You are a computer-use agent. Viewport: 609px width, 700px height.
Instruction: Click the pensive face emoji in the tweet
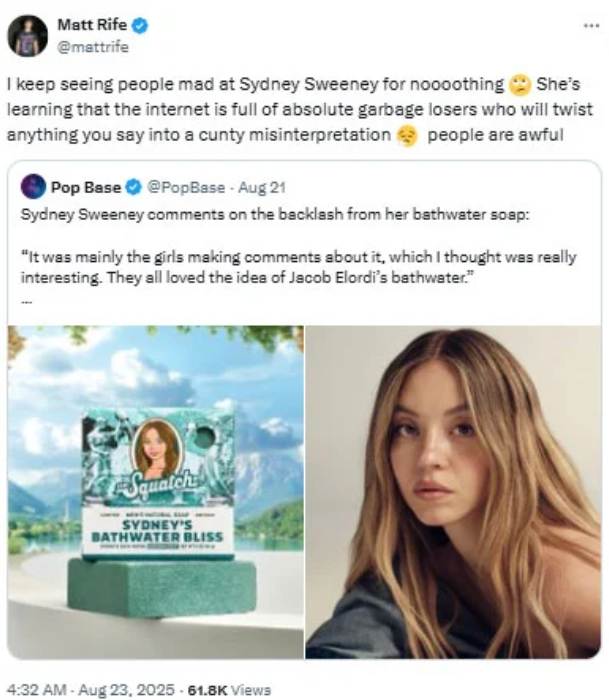click(x=404, y=135)
